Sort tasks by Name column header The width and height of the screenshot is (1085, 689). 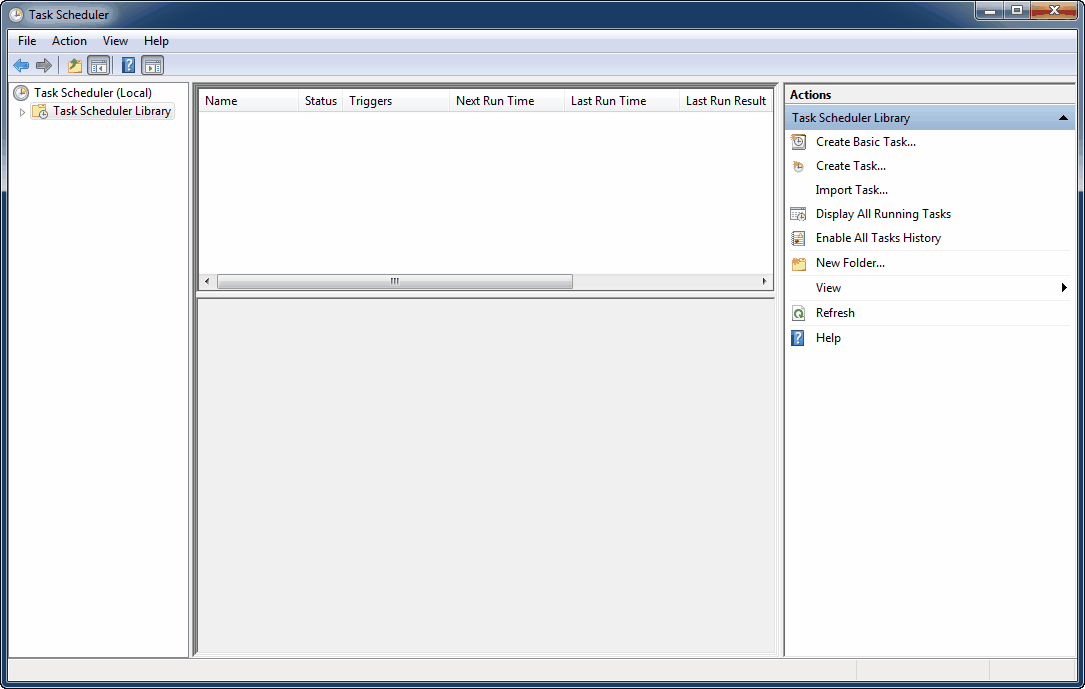click(x=249, y=101)
